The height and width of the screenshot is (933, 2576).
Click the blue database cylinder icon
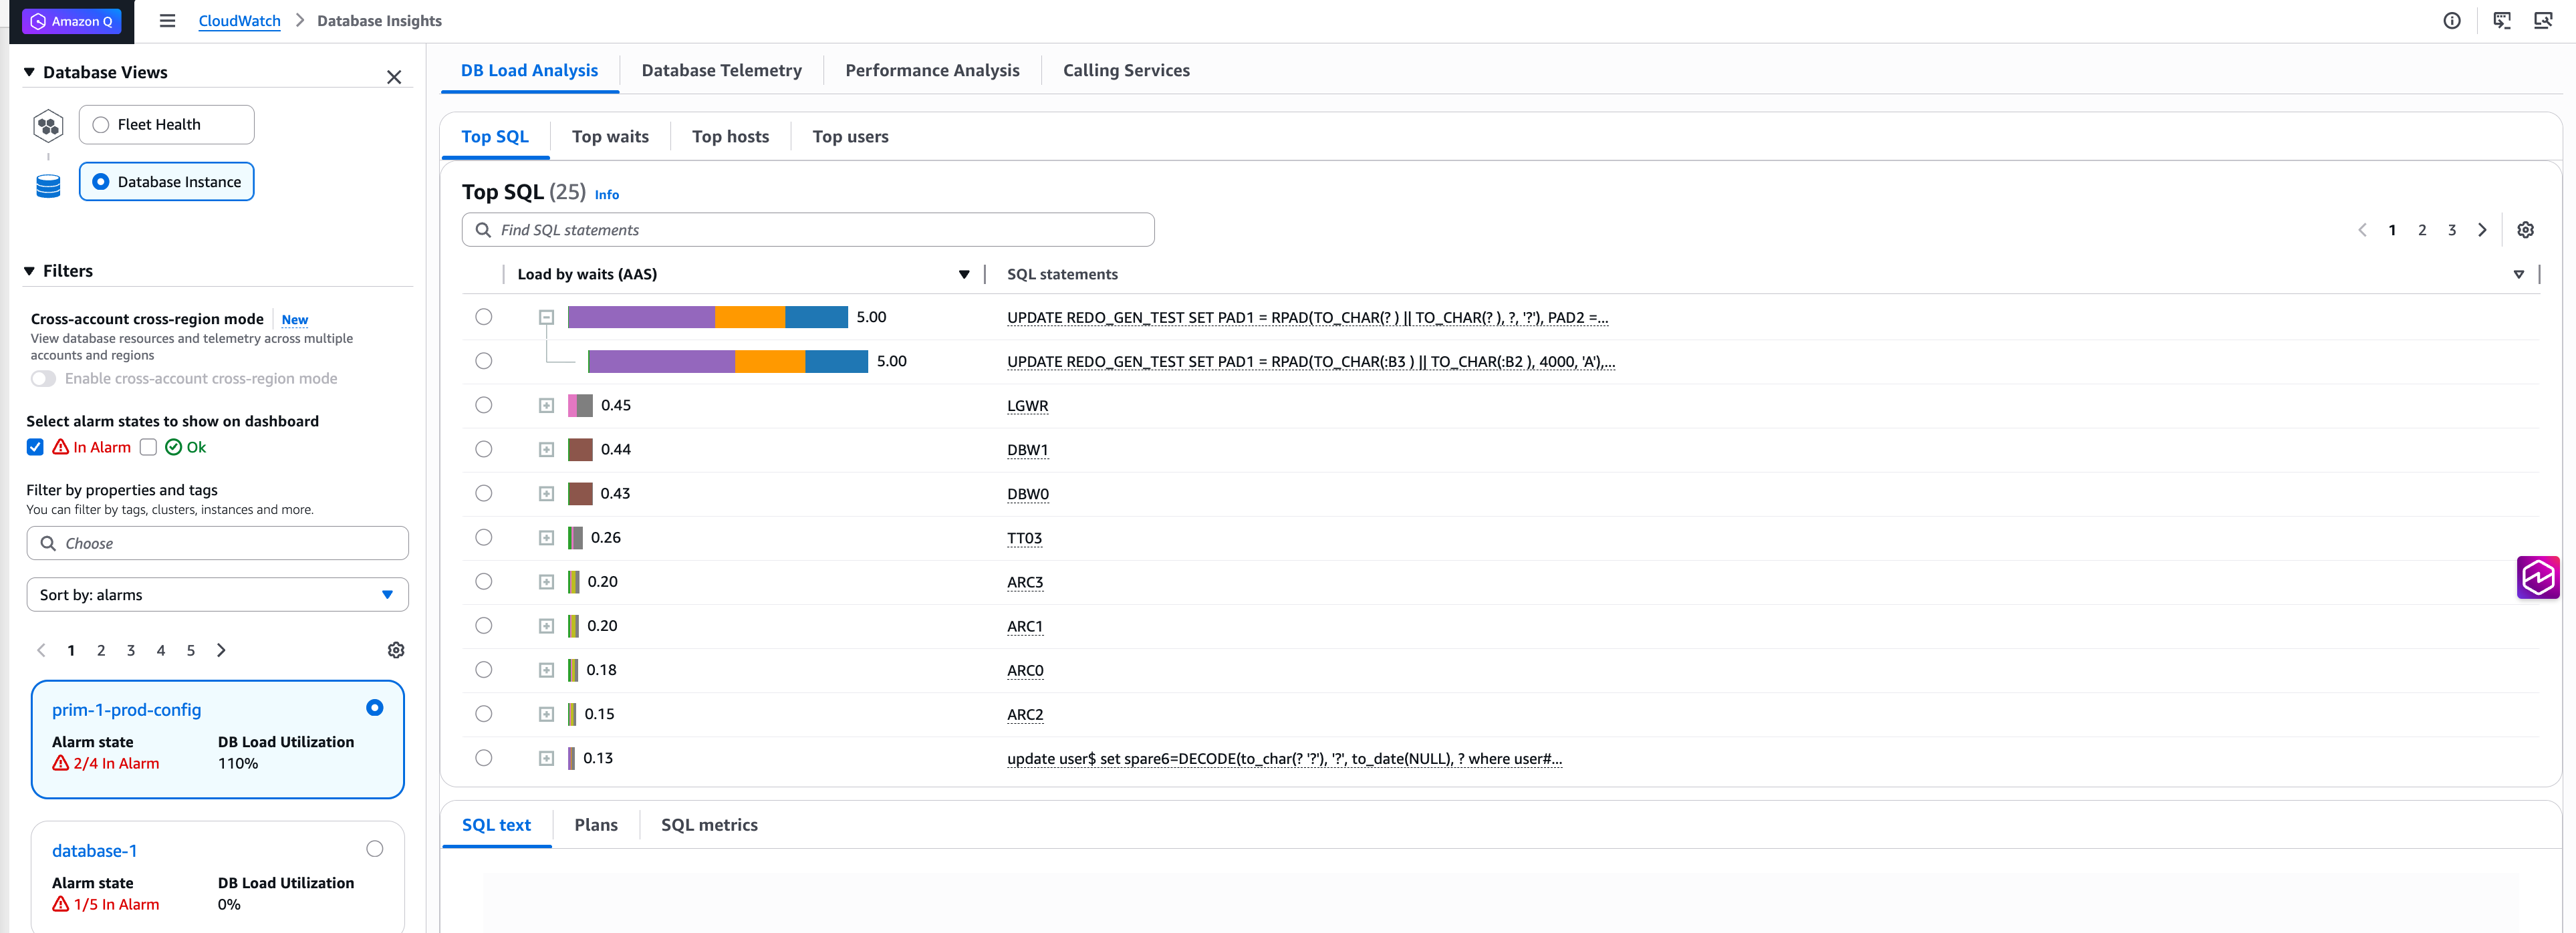[x=48, y=186]
